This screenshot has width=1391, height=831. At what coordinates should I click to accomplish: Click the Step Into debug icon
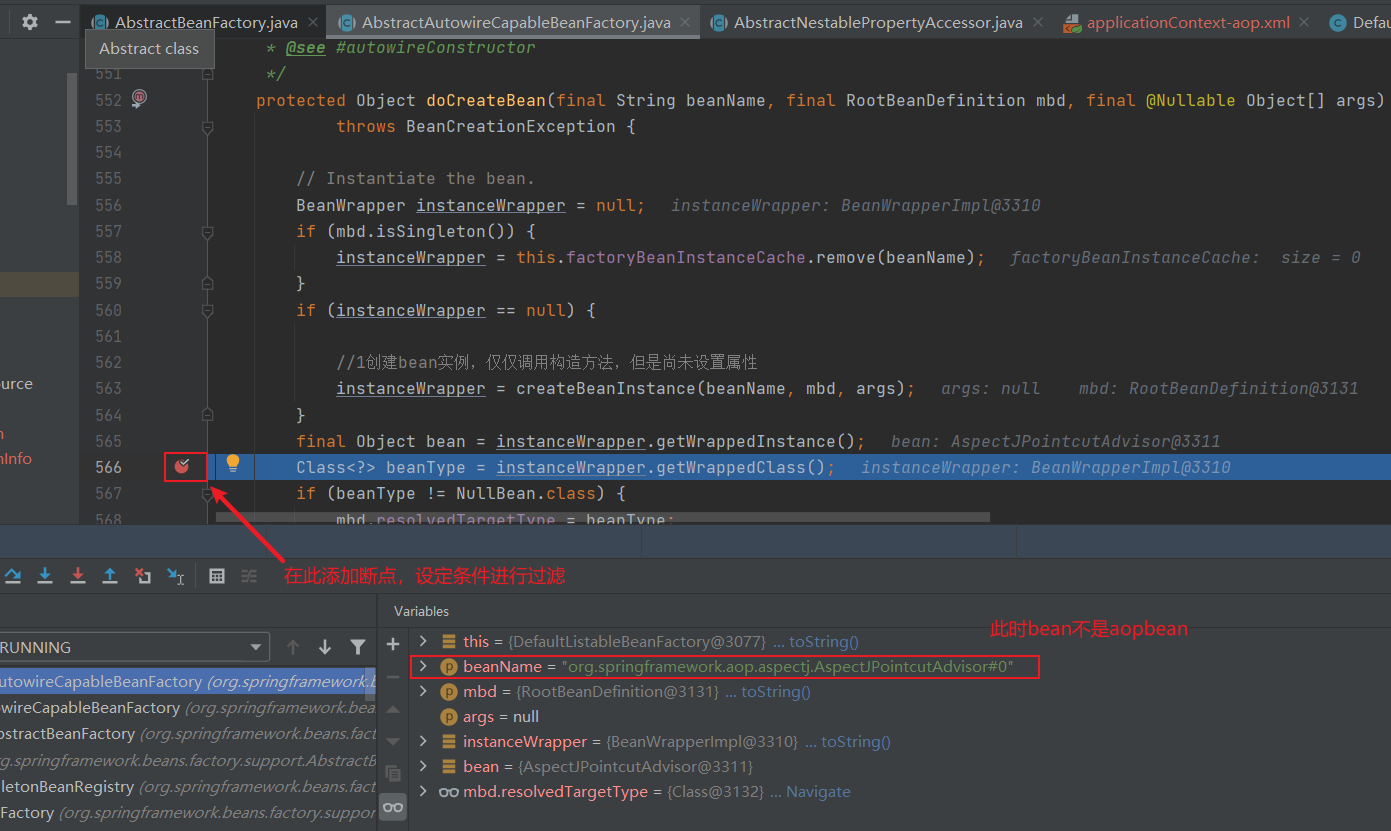pyautogui.click(x=45, y=576)
